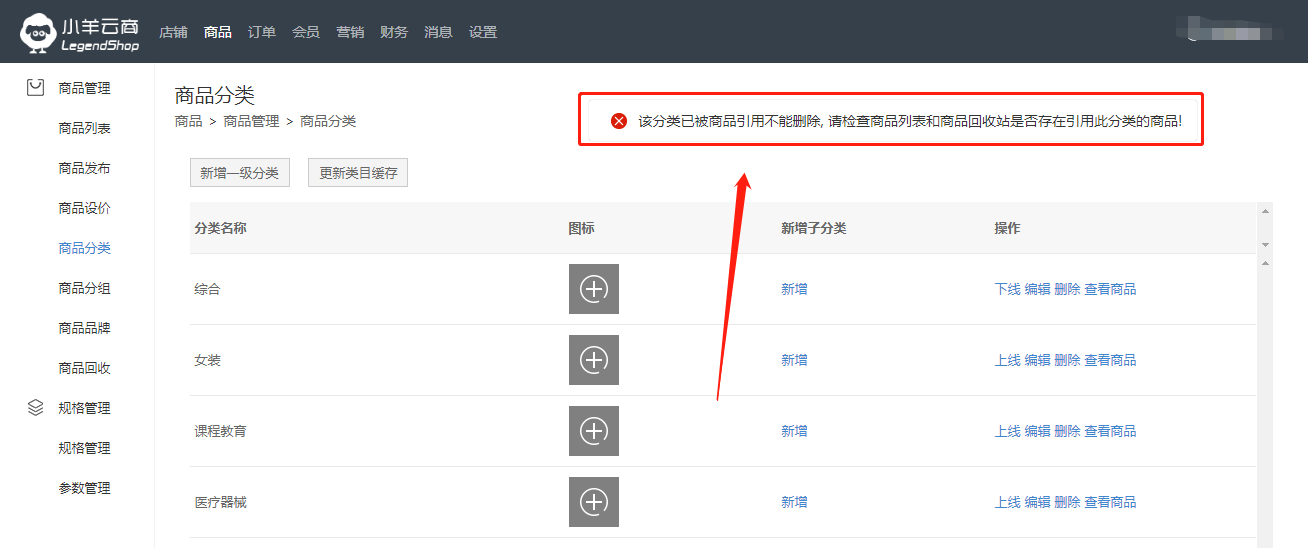Screen dimensions: 1308x548
Task: Upload icon for 女装 category
Action: 594,360
